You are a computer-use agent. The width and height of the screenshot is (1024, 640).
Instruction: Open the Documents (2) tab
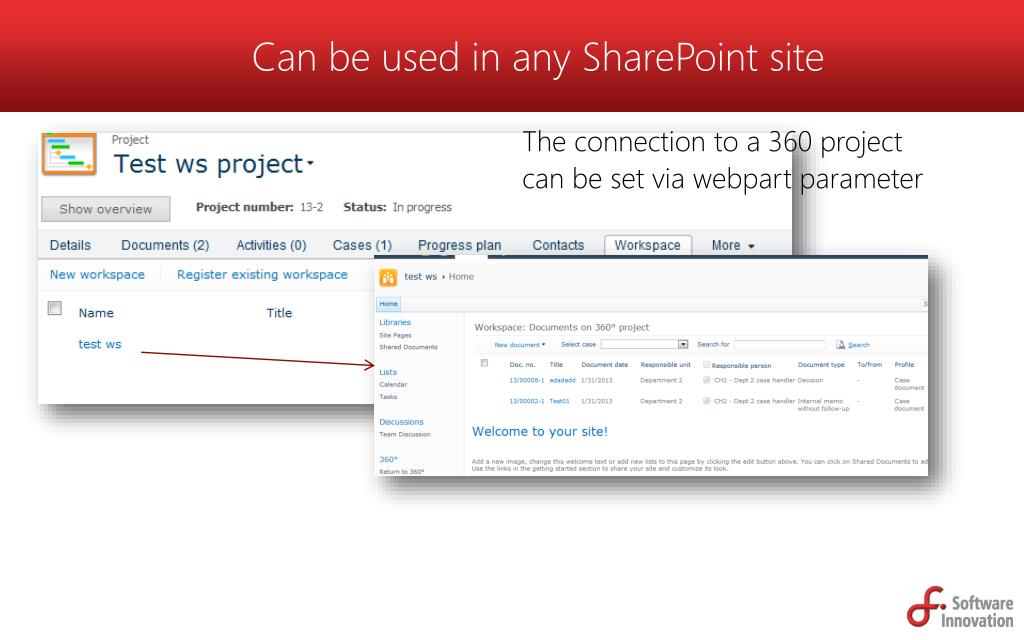pos(165,246)
